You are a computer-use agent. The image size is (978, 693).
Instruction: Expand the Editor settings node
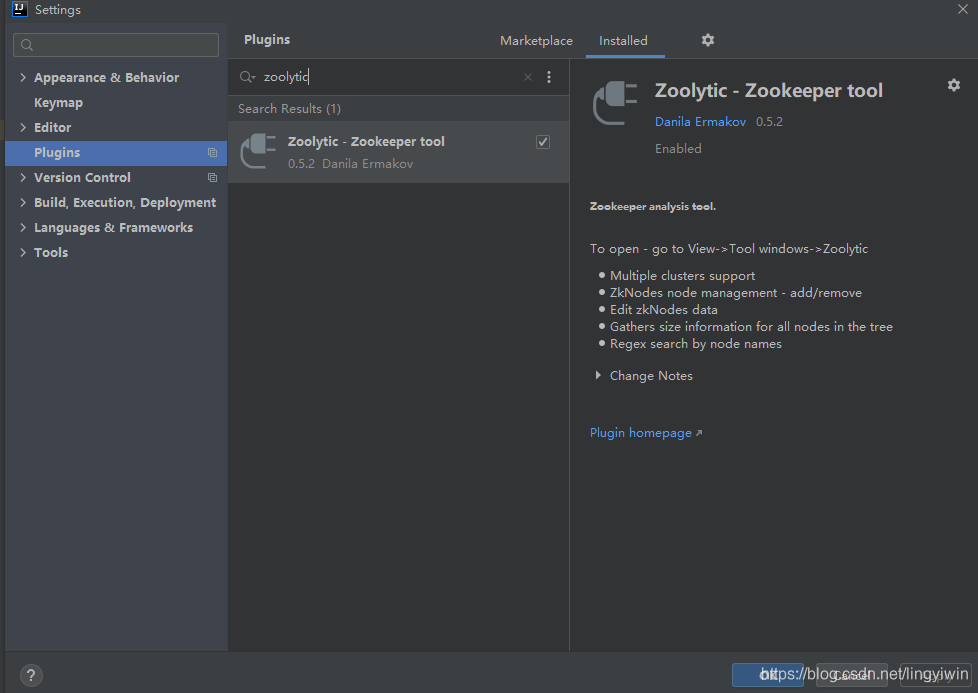pyautogui.click(x=23, y=127)
